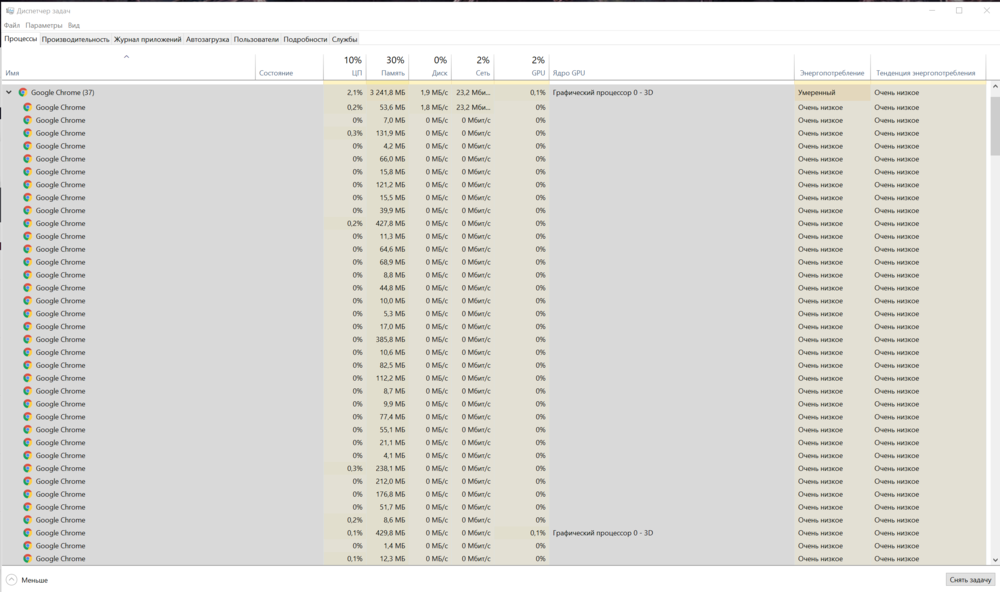Click Chrome icon of the 385,8 МБ process
1000x592 pixels.
coord(28,339)
